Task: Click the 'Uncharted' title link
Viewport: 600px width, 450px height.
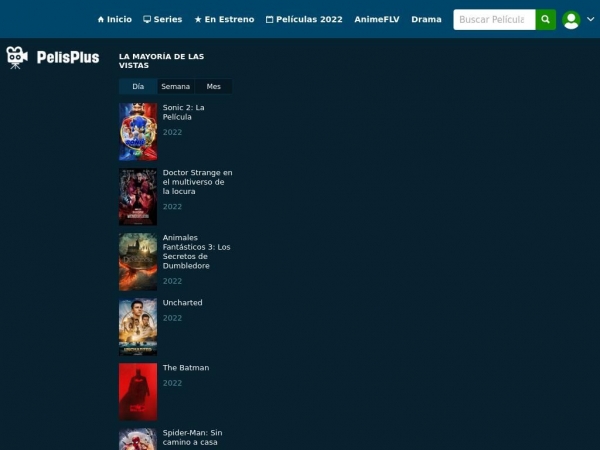Action: [183, 303]
